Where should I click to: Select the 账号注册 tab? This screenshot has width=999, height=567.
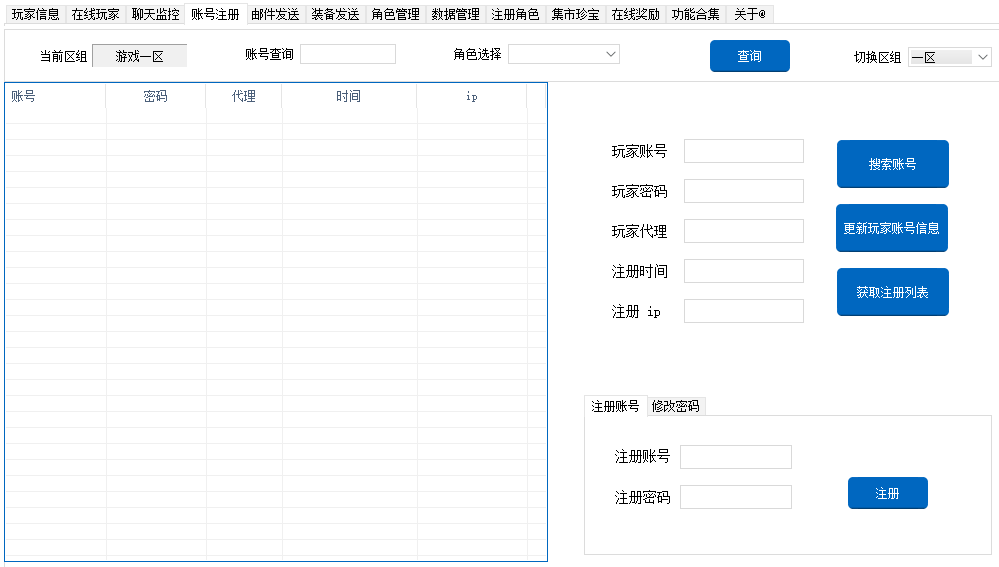215,13
